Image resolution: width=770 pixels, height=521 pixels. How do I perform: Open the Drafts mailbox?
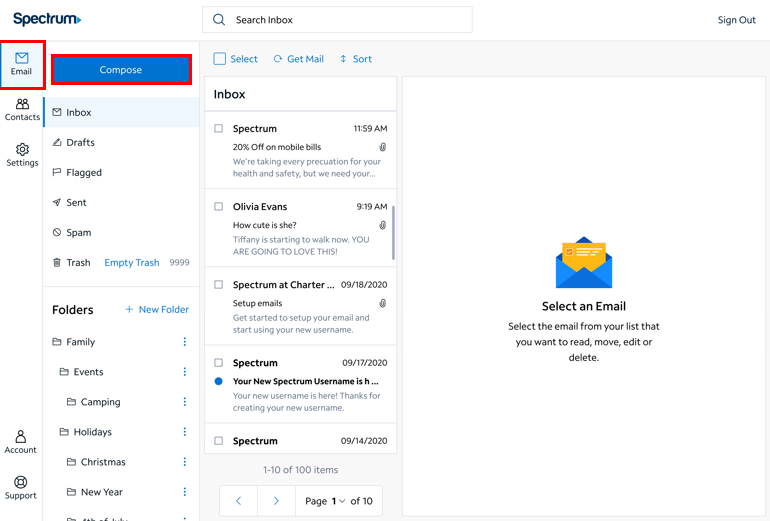pos(80,143)
